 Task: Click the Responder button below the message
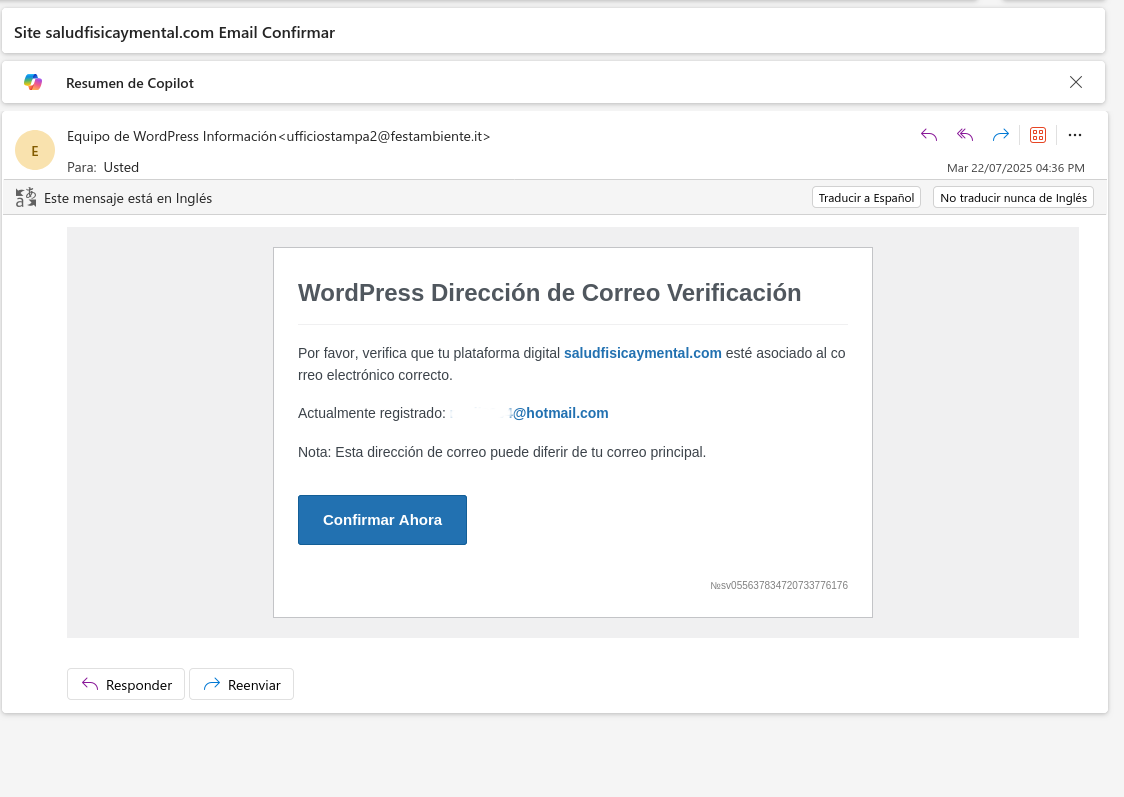(x=126, y=684)
